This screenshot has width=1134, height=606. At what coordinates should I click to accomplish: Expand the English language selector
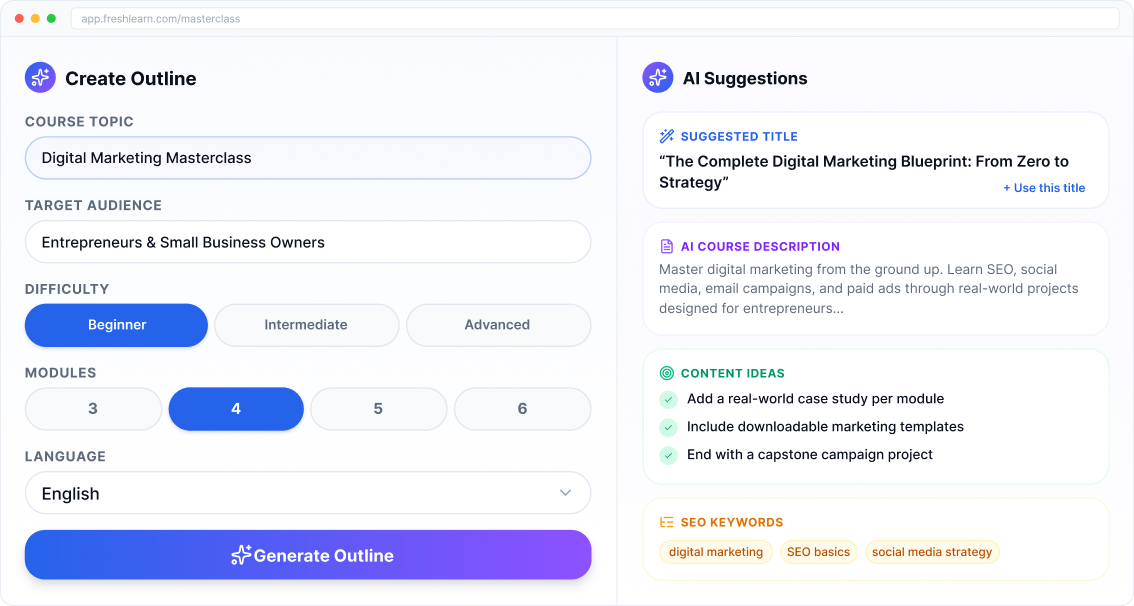click(x=308, y=493)
